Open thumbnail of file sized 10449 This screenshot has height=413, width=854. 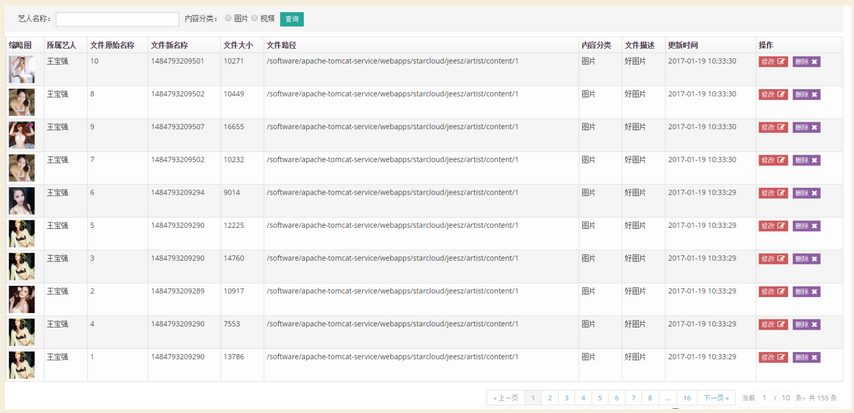(22, 102)
